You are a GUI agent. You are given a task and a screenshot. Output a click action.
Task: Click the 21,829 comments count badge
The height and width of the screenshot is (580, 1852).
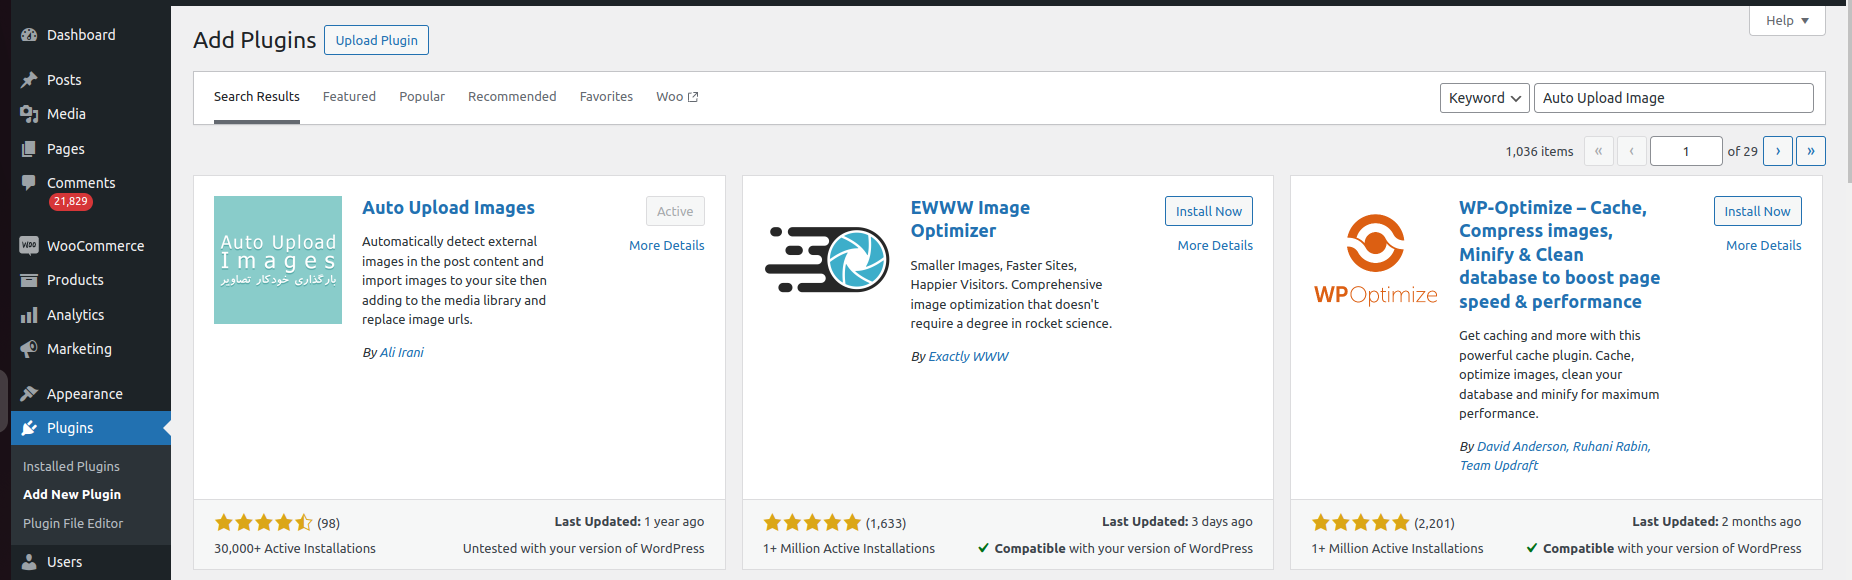pos(71,202)
